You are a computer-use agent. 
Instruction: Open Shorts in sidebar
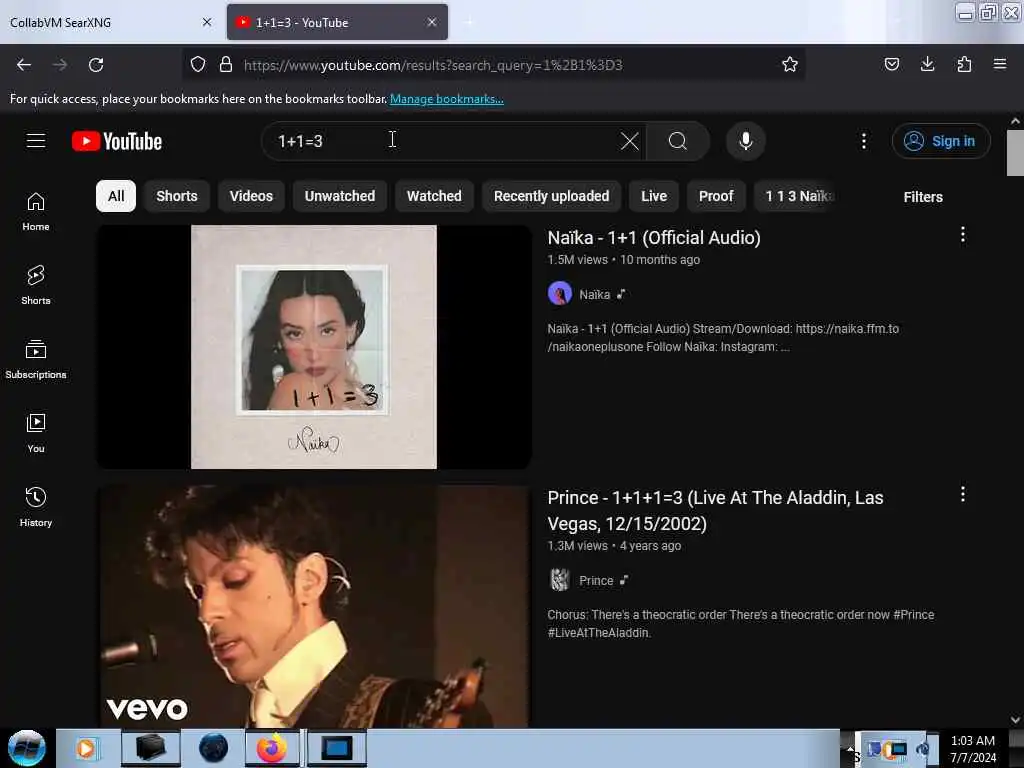36,285
